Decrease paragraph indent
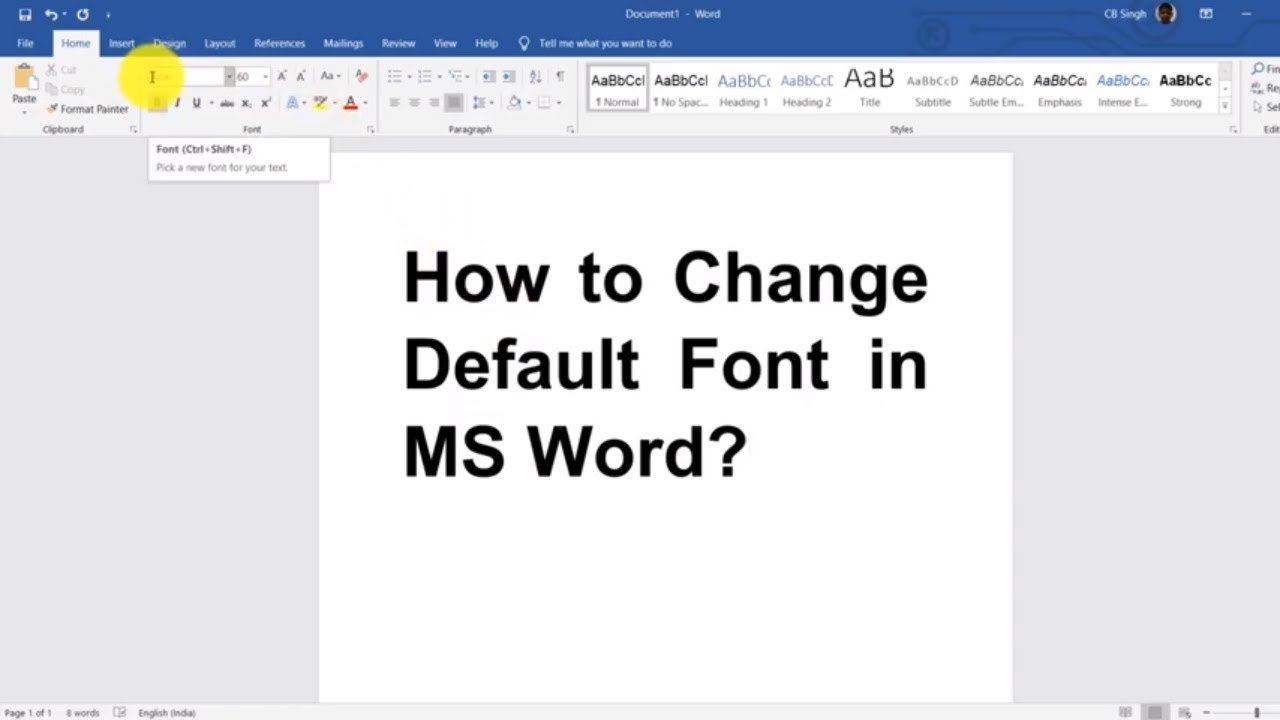Viewport: 1280px width, 720px height. pyautogui.click(x=489, y=76)
